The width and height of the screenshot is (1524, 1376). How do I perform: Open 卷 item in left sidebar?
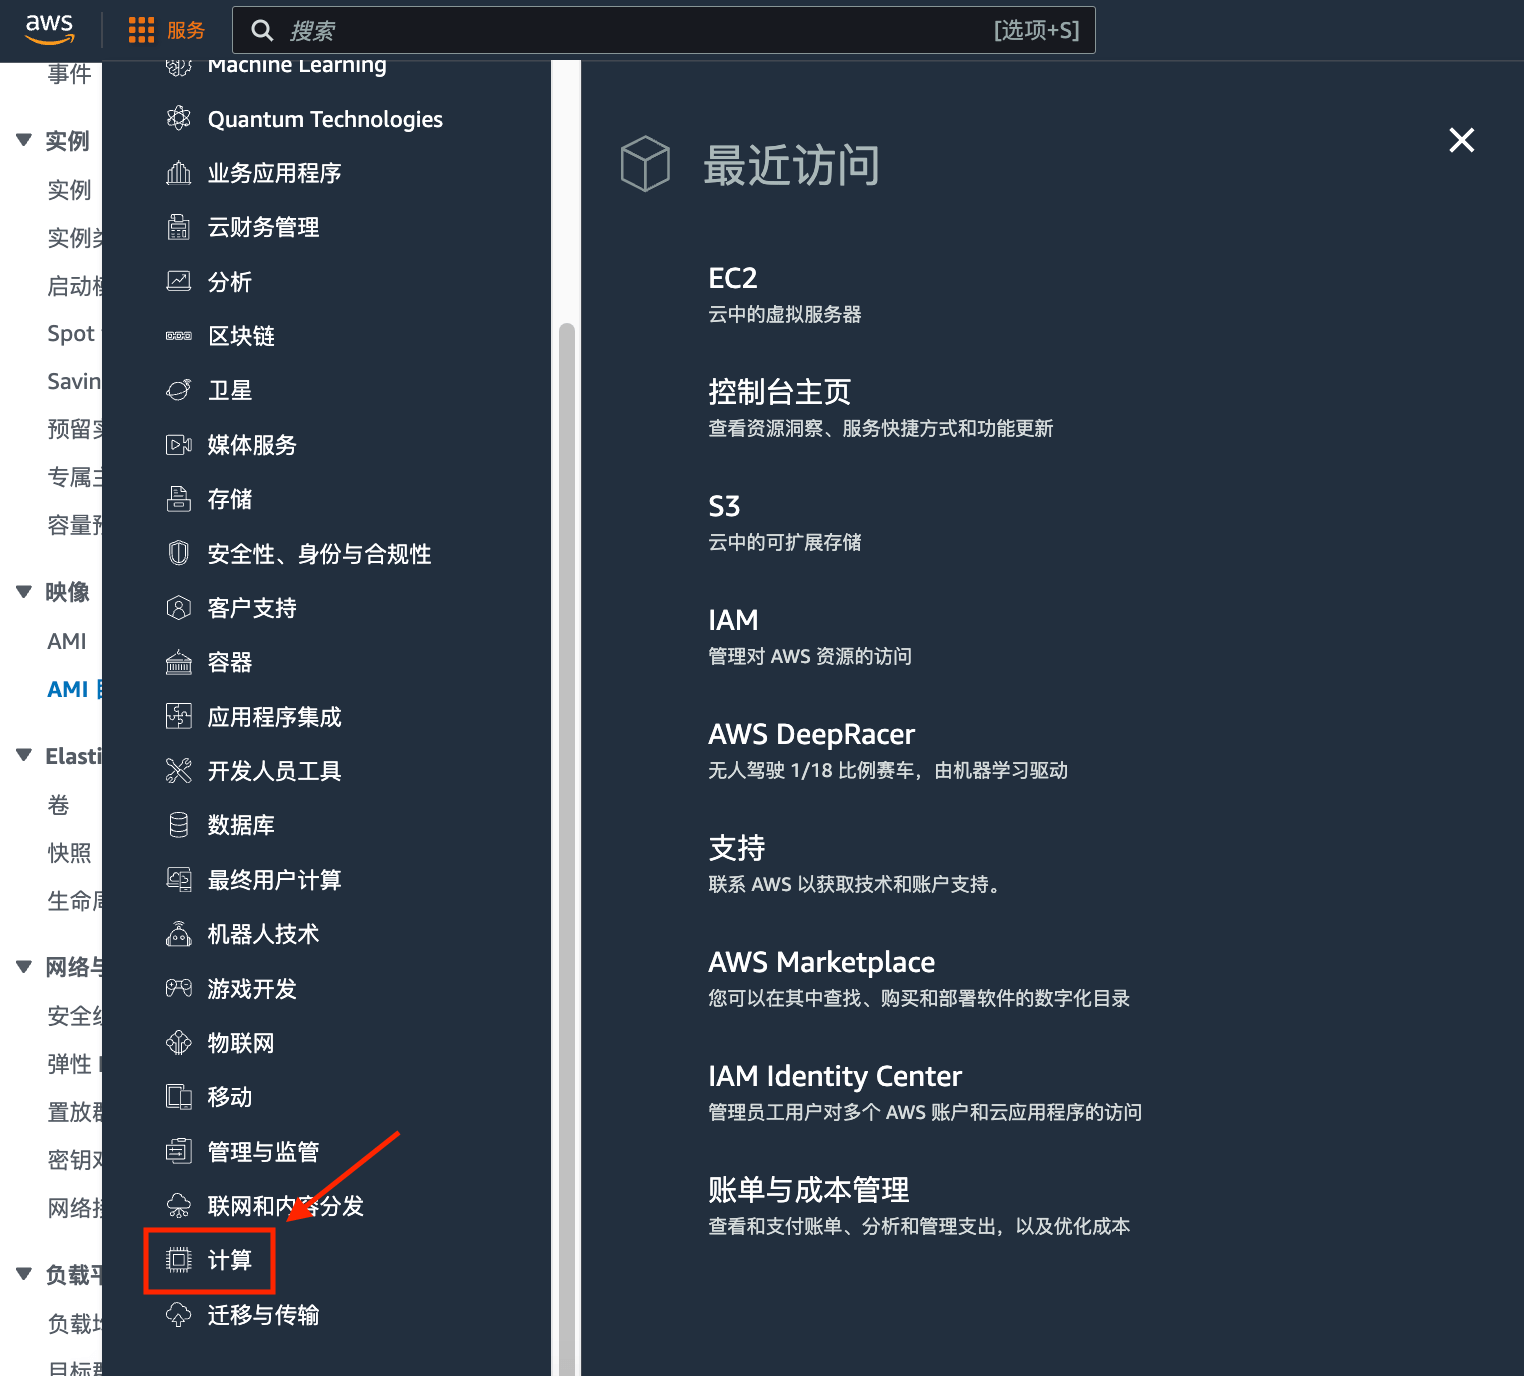pyautogui.click(x=59, y=805)
